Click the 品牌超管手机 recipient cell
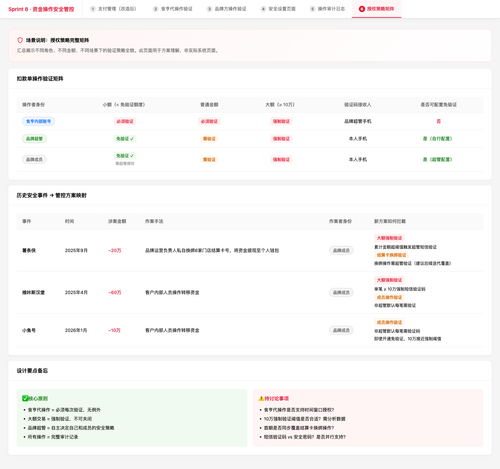Image resolution: width=500 pixels, height=469 pixels. click(358, 121)
